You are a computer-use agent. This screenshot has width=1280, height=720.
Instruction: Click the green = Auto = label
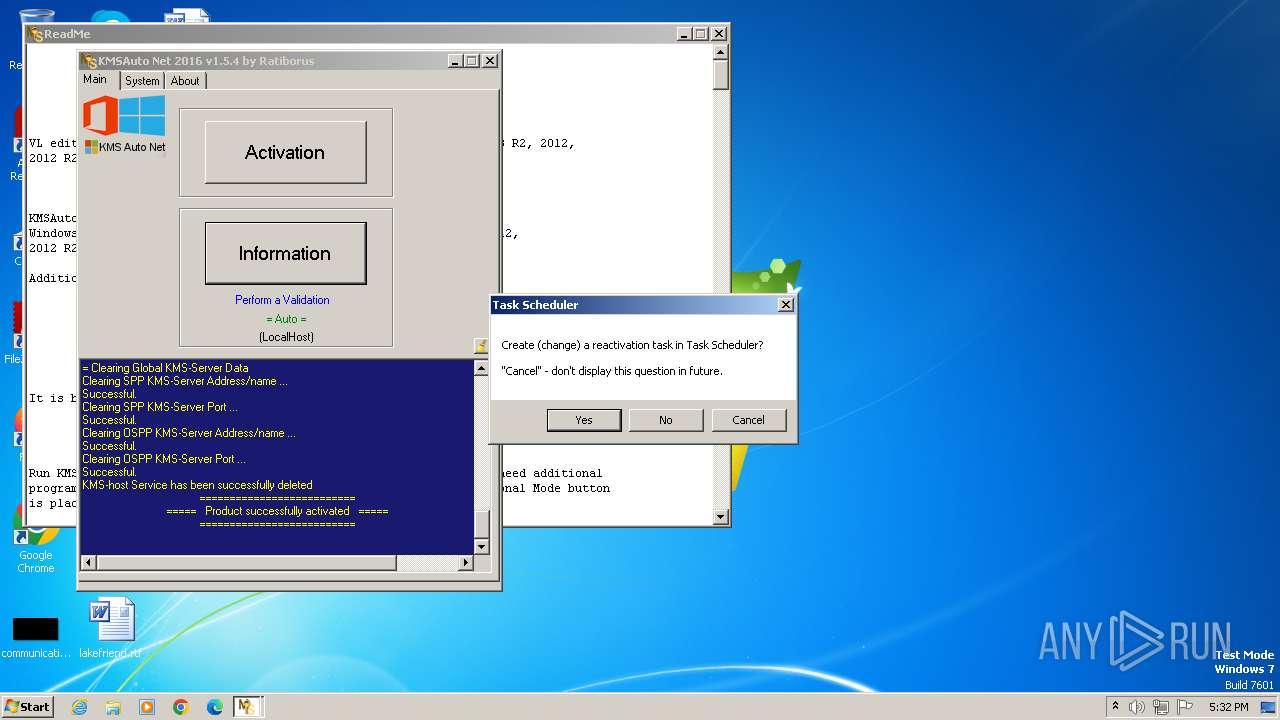coord(286,319)
